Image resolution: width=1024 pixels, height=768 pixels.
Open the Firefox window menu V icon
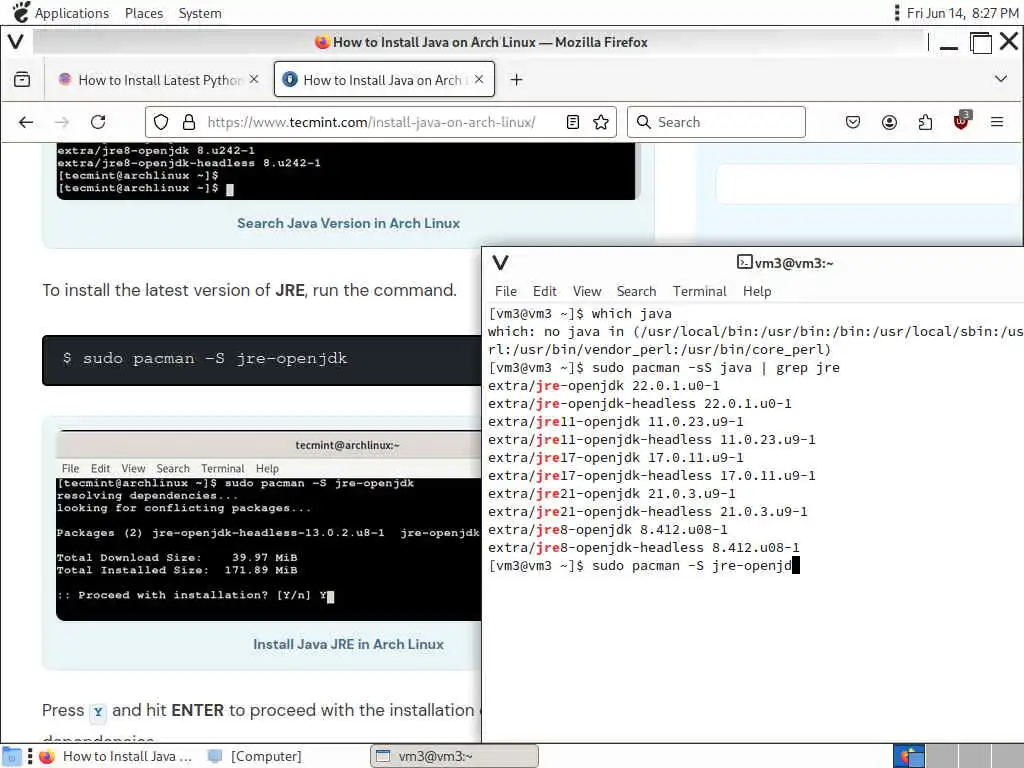tap(16, 42)
